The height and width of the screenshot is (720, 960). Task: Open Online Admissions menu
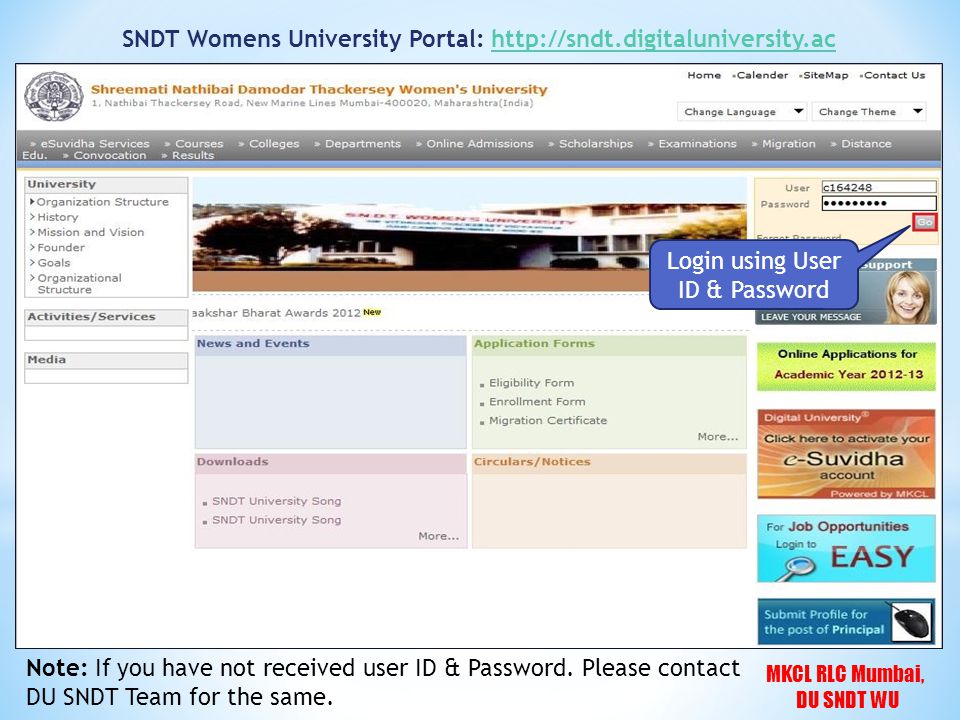(479, 143)
